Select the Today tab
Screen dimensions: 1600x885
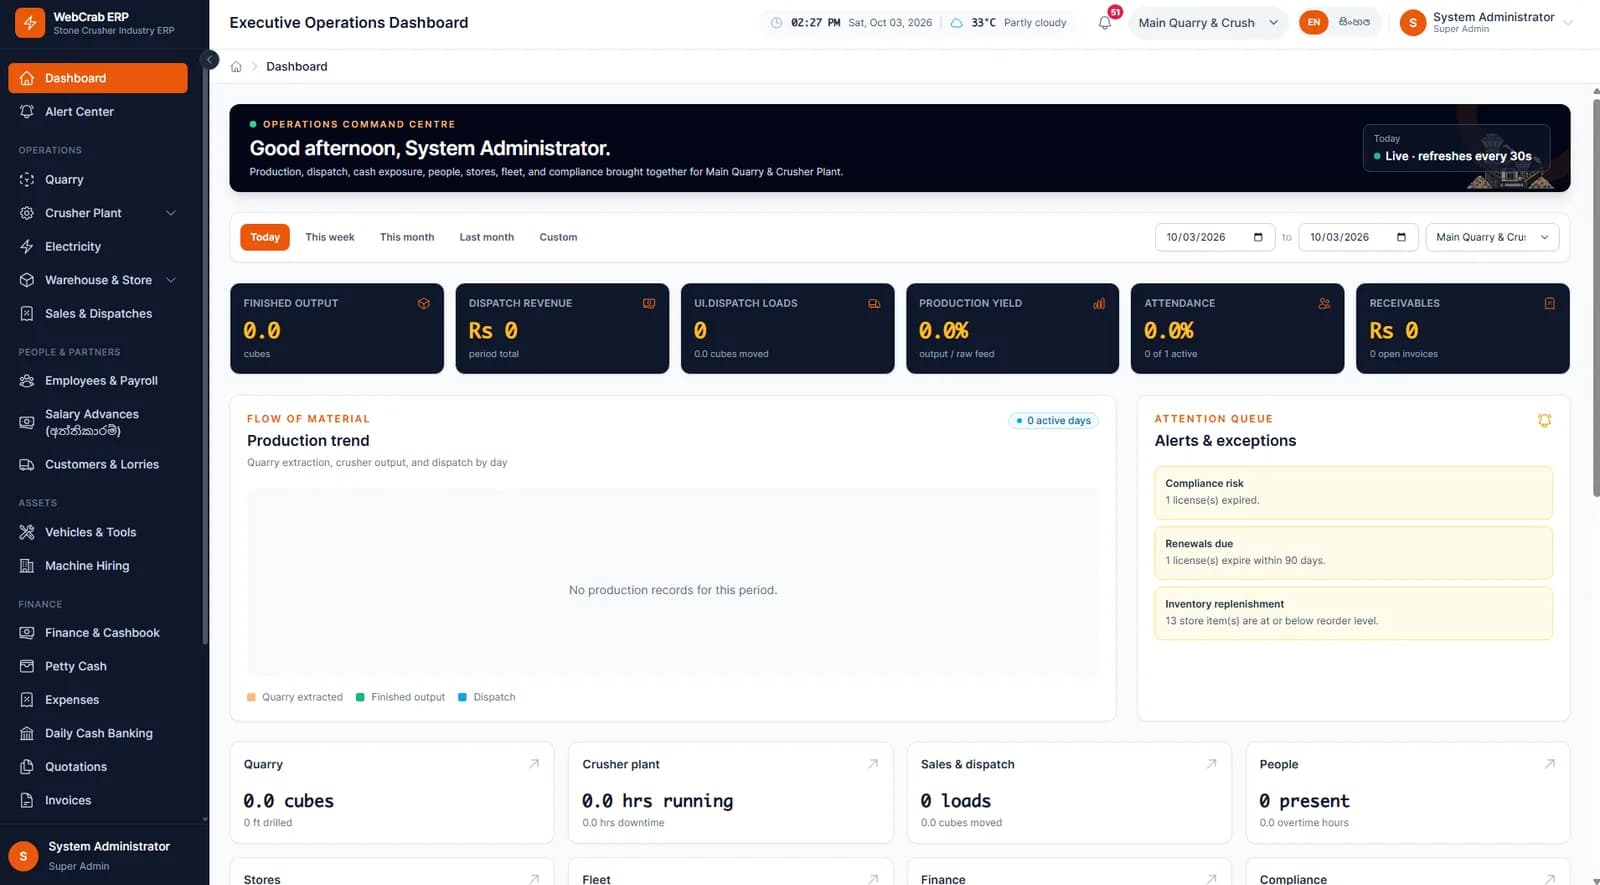(265, 237)
